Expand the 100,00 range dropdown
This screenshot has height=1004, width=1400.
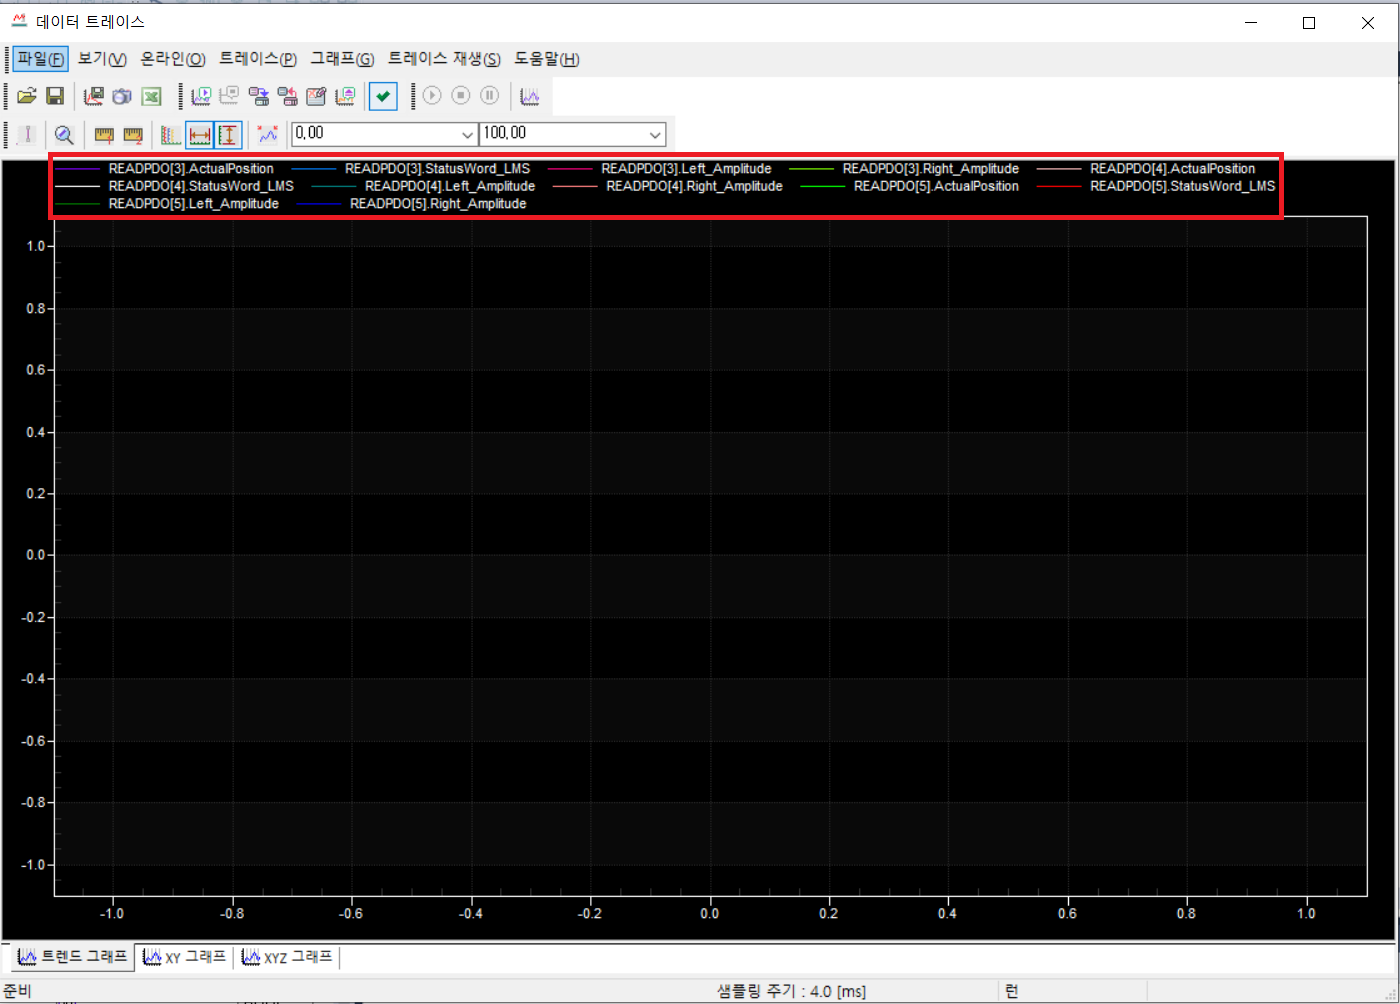click(x=655, y=135)
